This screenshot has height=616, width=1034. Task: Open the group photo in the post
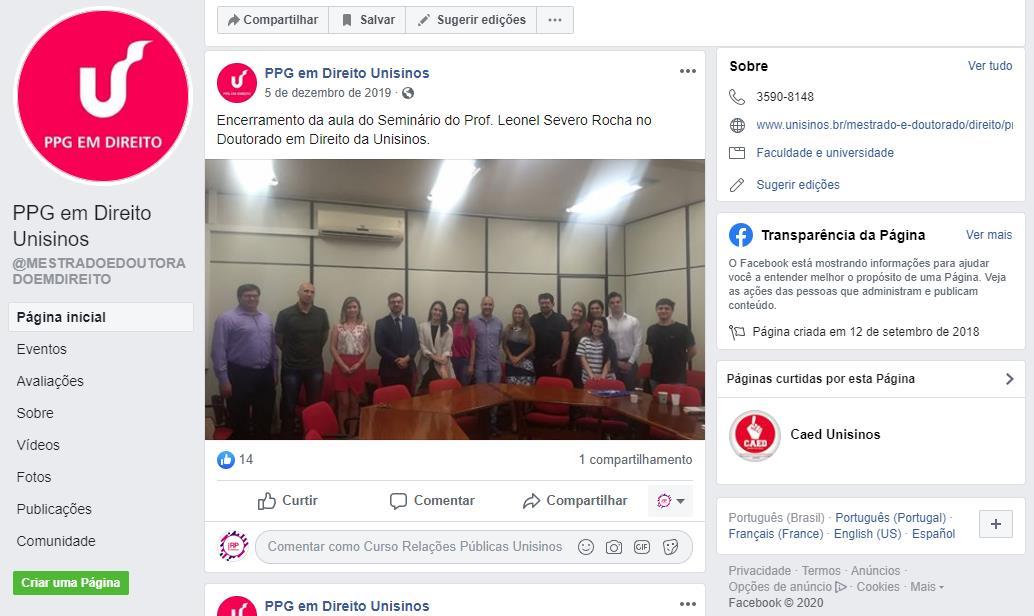tap(454, 299)
